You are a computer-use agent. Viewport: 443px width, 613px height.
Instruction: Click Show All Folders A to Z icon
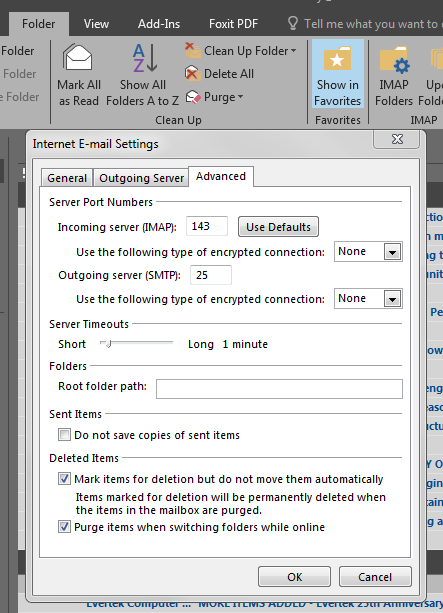coord(144,58)
